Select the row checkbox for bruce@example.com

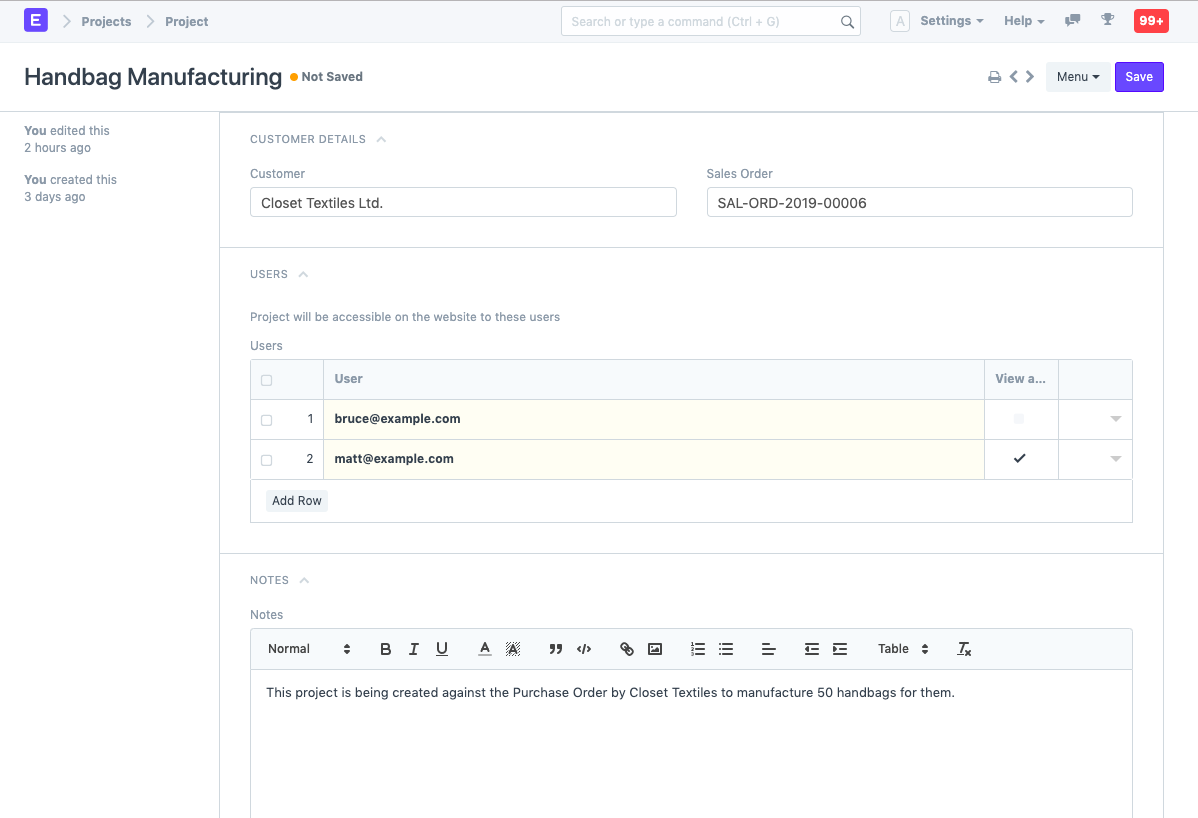click(x=265, y=419)
